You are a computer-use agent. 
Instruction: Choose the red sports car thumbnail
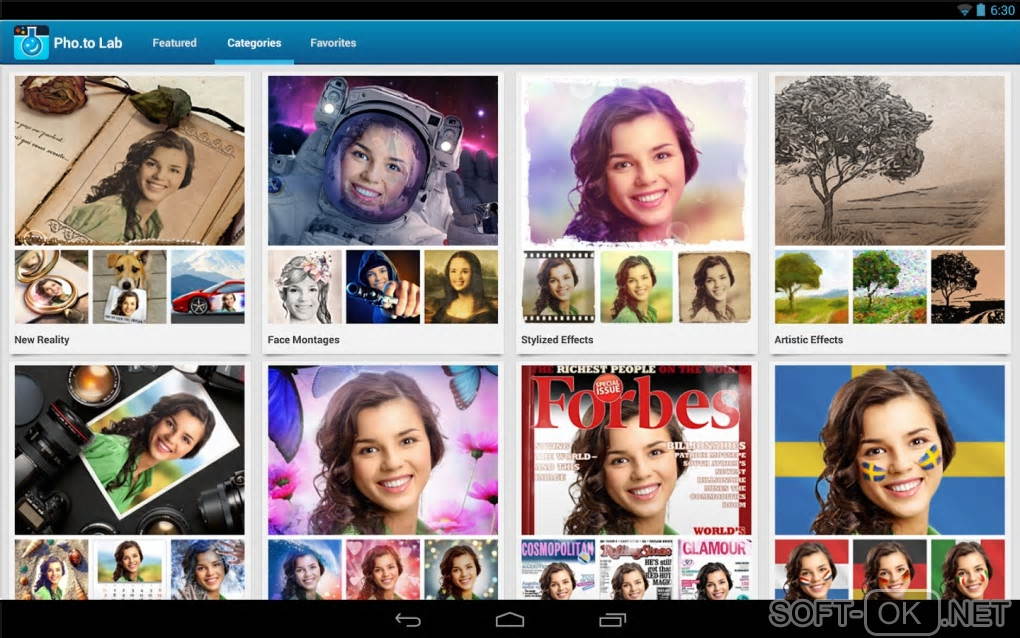point(208,287)
